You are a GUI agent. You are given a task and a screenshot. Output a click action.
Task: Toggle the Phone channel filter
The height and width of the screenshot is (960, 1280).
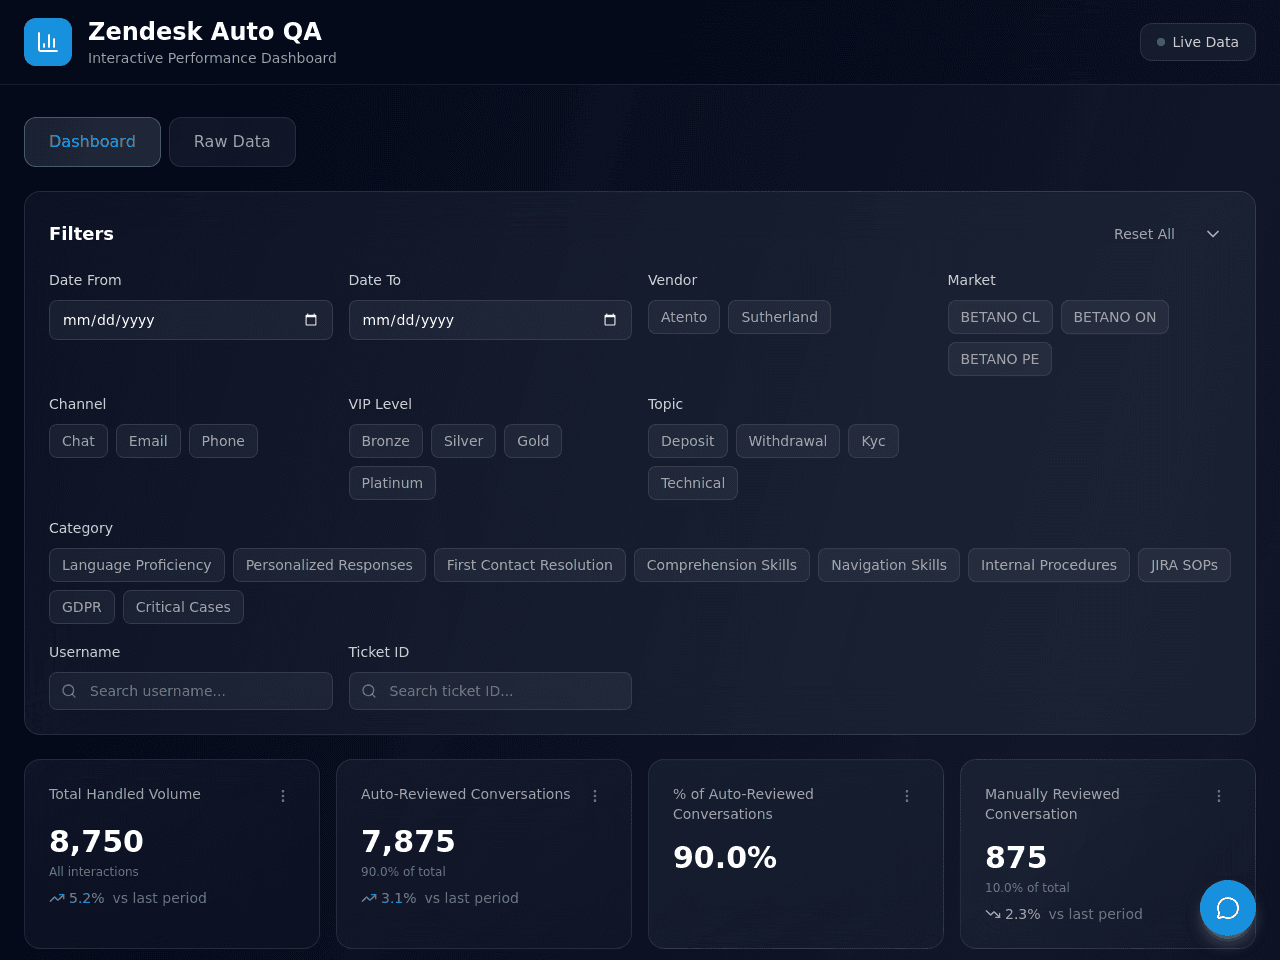pyautogui.click(x=223, y=441)
